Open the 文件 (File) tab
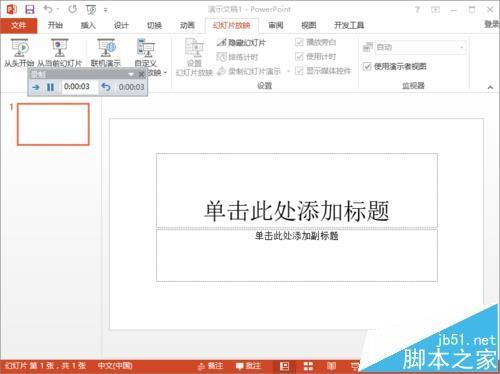This screenshot has width=500, height=374. tap(18, 25)
